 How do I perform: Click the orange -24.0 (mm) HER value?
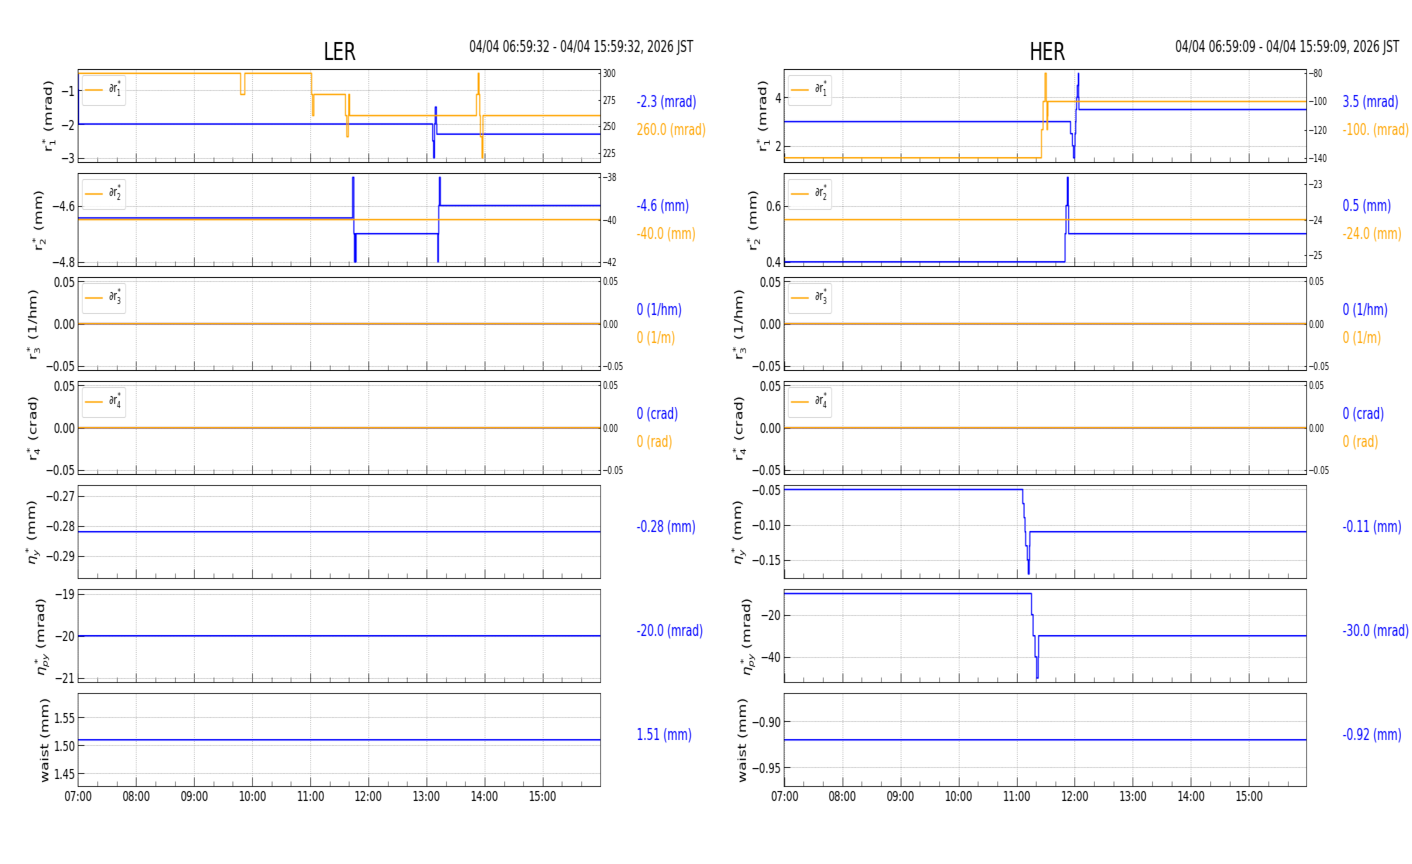(1371, 234)
